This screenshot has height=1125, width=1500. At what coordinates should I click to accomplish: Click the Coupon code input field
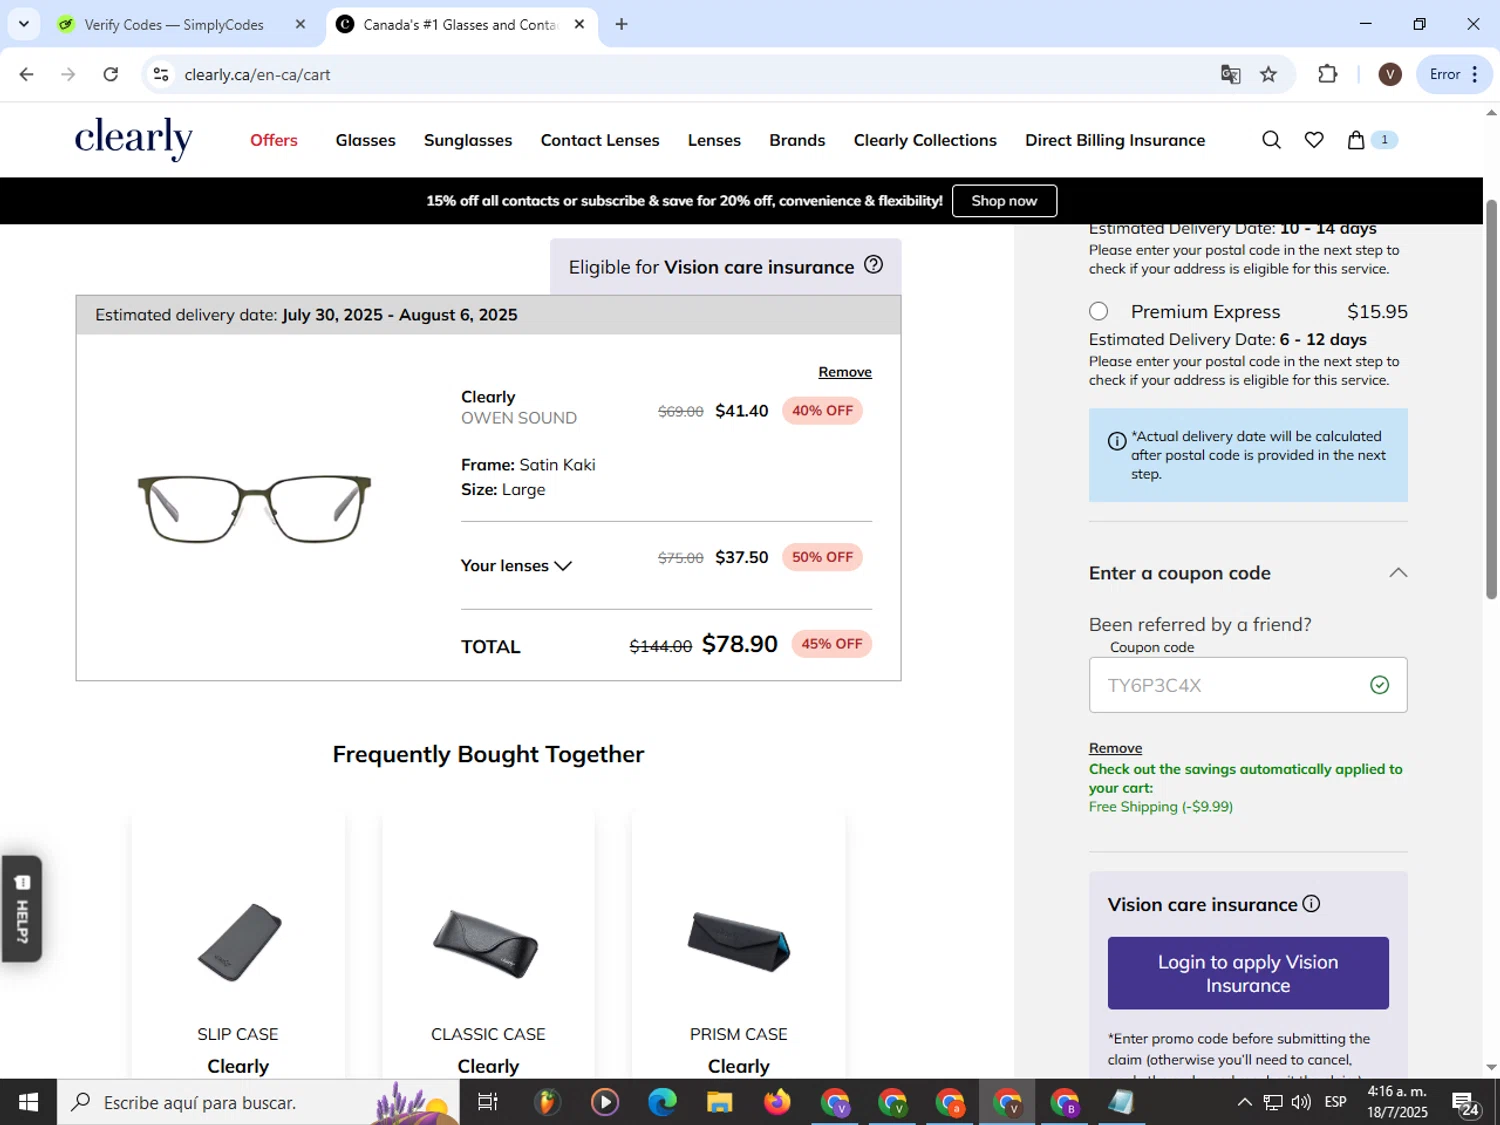click(x=1248, y=685)
